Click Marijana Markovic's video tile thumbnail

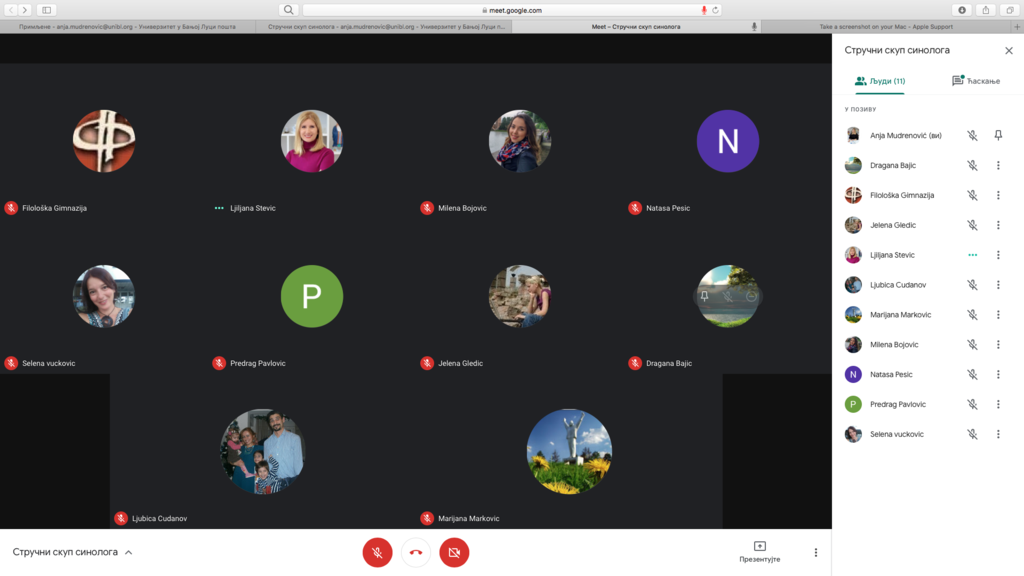coord(569,451)
